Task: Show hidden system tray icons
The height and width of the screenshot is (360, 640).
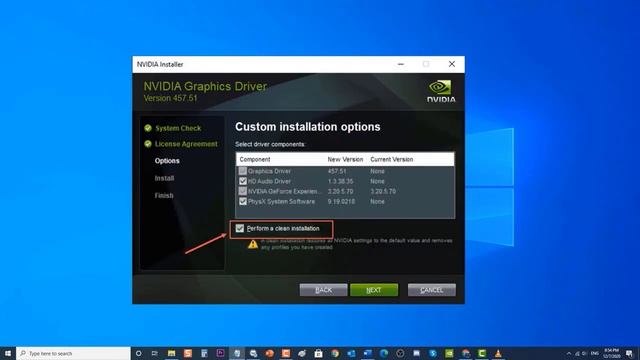Action: 569,353
